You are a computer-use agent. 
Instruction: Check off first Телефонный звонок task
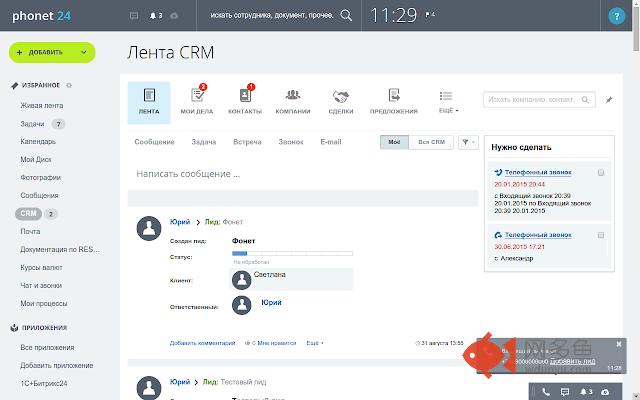[x=601, y=173]
